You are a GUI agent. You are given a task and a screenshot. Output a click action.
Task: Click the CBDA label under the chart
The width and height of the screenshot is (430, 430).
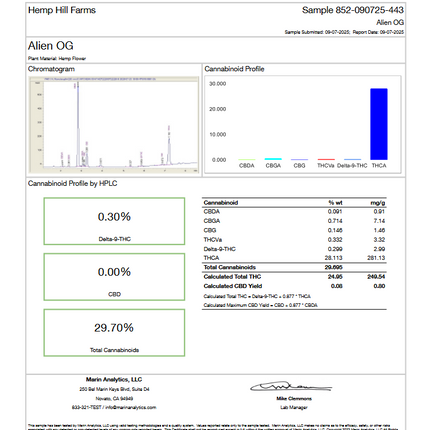[247, 166]
